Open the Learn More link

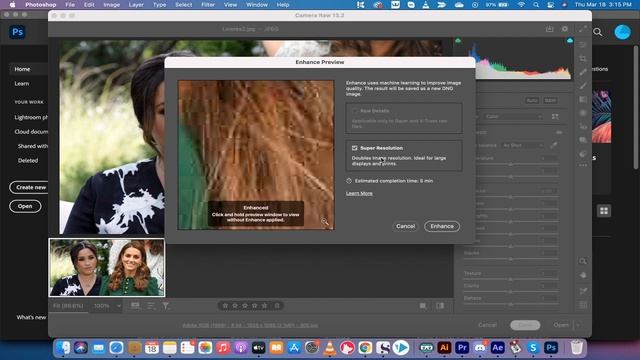359,193
